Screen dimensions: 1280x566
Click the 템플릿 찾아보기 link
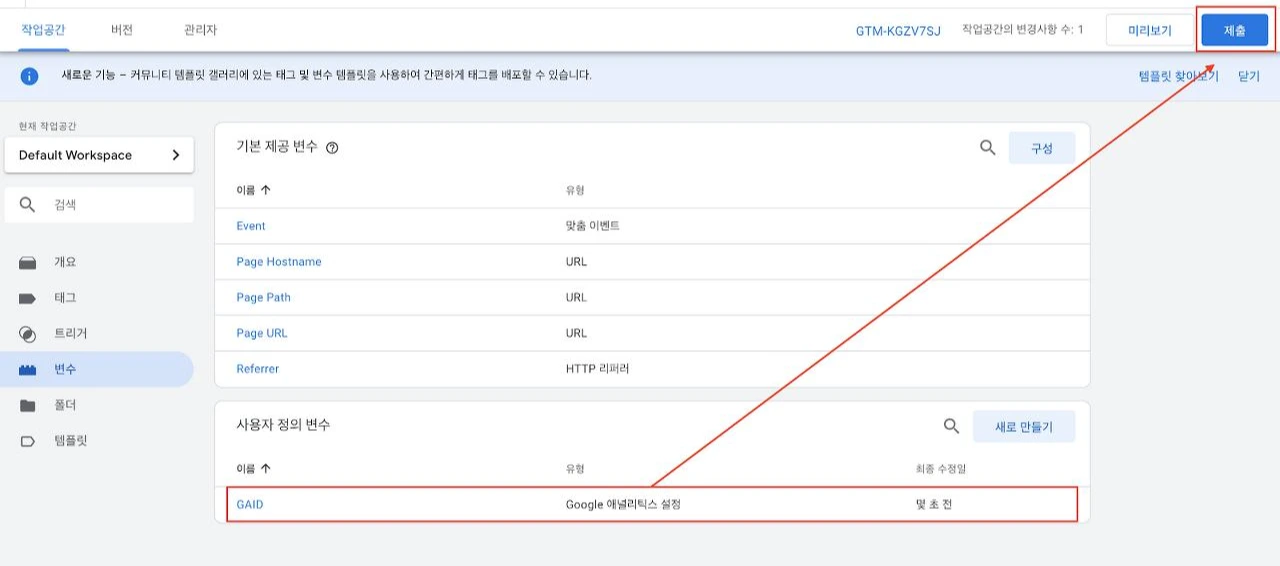click(1178, 76)
